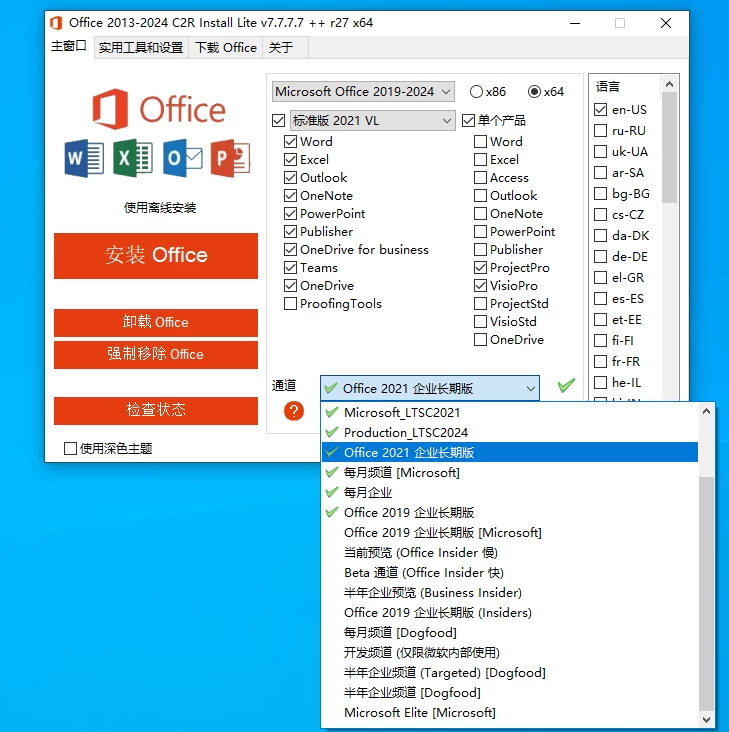Image resolution: width=729 pixels, height=732 pixels.
Task: Check the es-ES language checkbox
Action: tap(600, 299)
